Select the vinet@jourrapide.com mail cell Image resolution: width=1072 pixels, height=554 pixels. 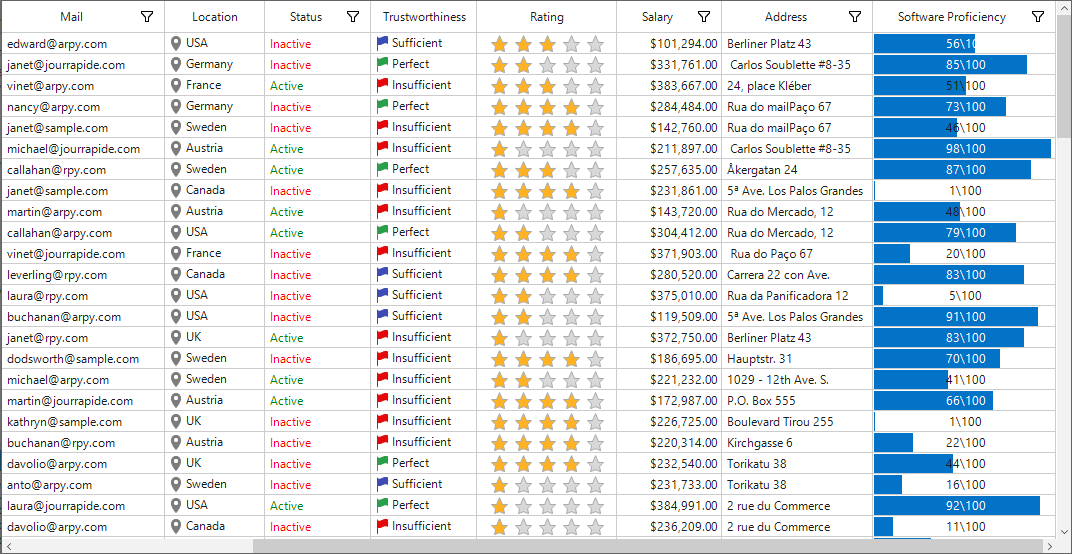coord(83,254)
